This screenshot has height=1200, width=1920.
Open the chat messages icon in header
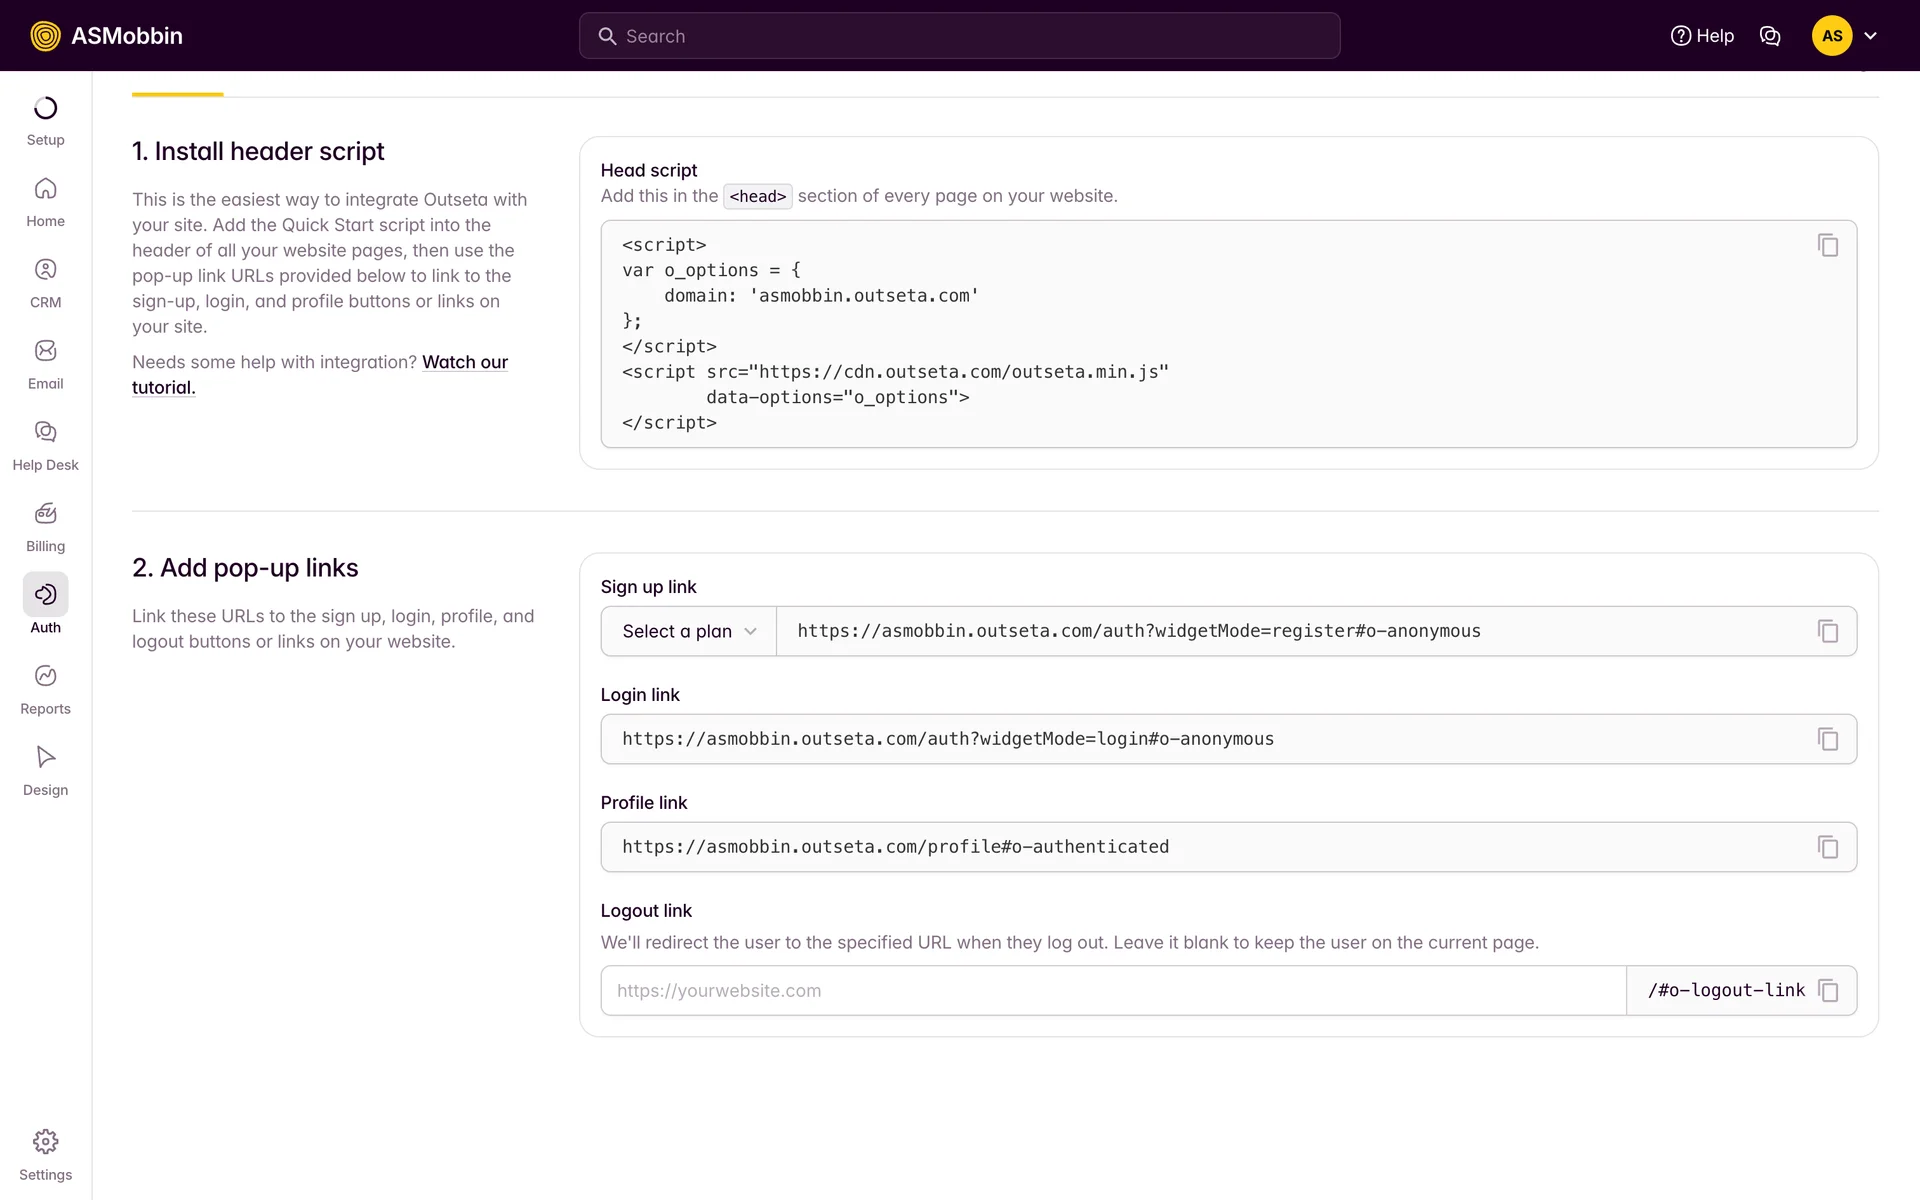pos(1769,36)
